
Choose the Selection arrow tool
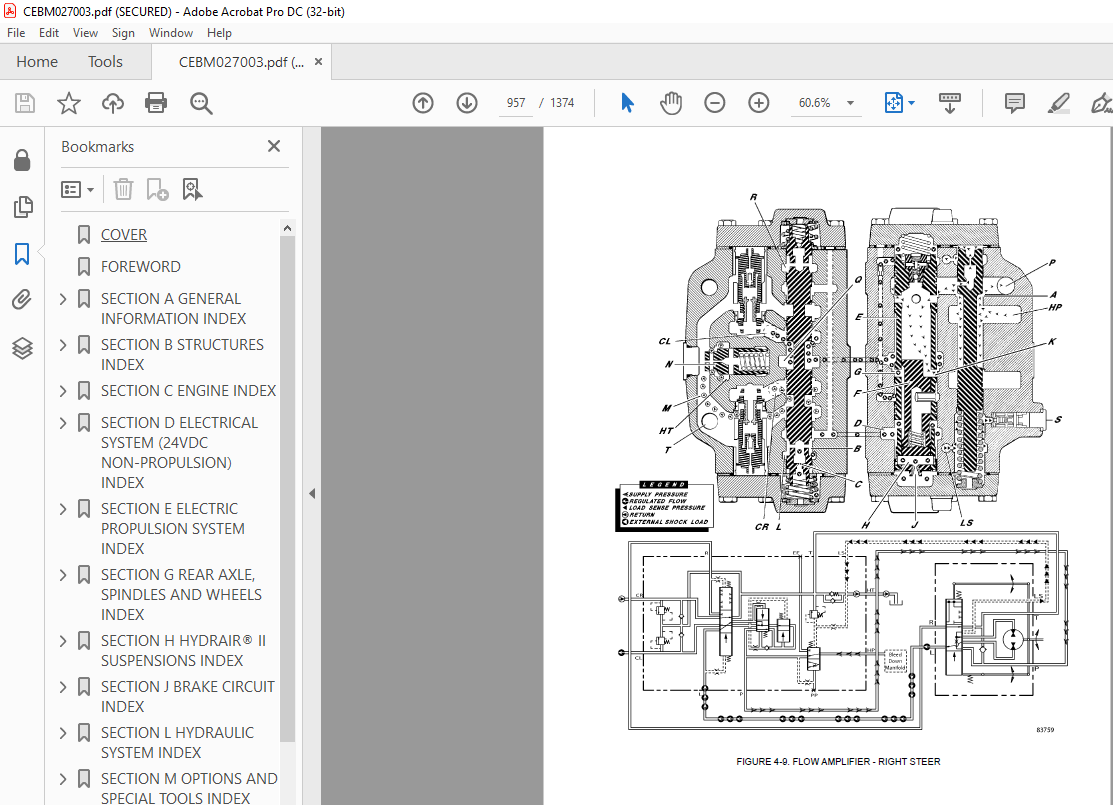pos(627,103)
